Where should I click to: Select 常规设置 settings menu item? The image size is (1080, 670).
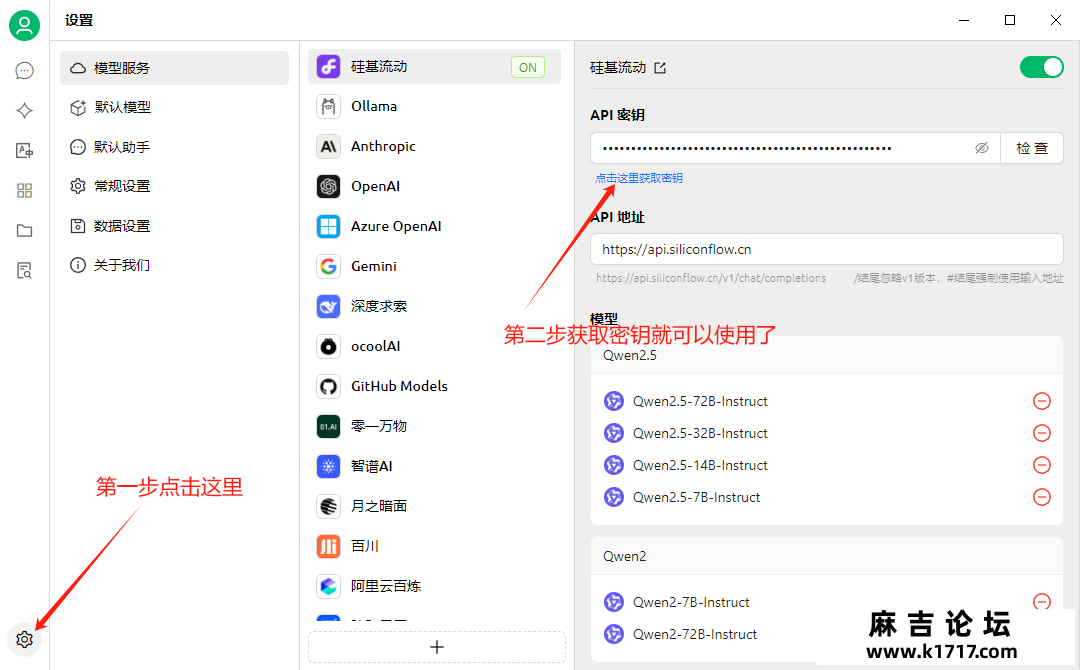tap(174, 186)
